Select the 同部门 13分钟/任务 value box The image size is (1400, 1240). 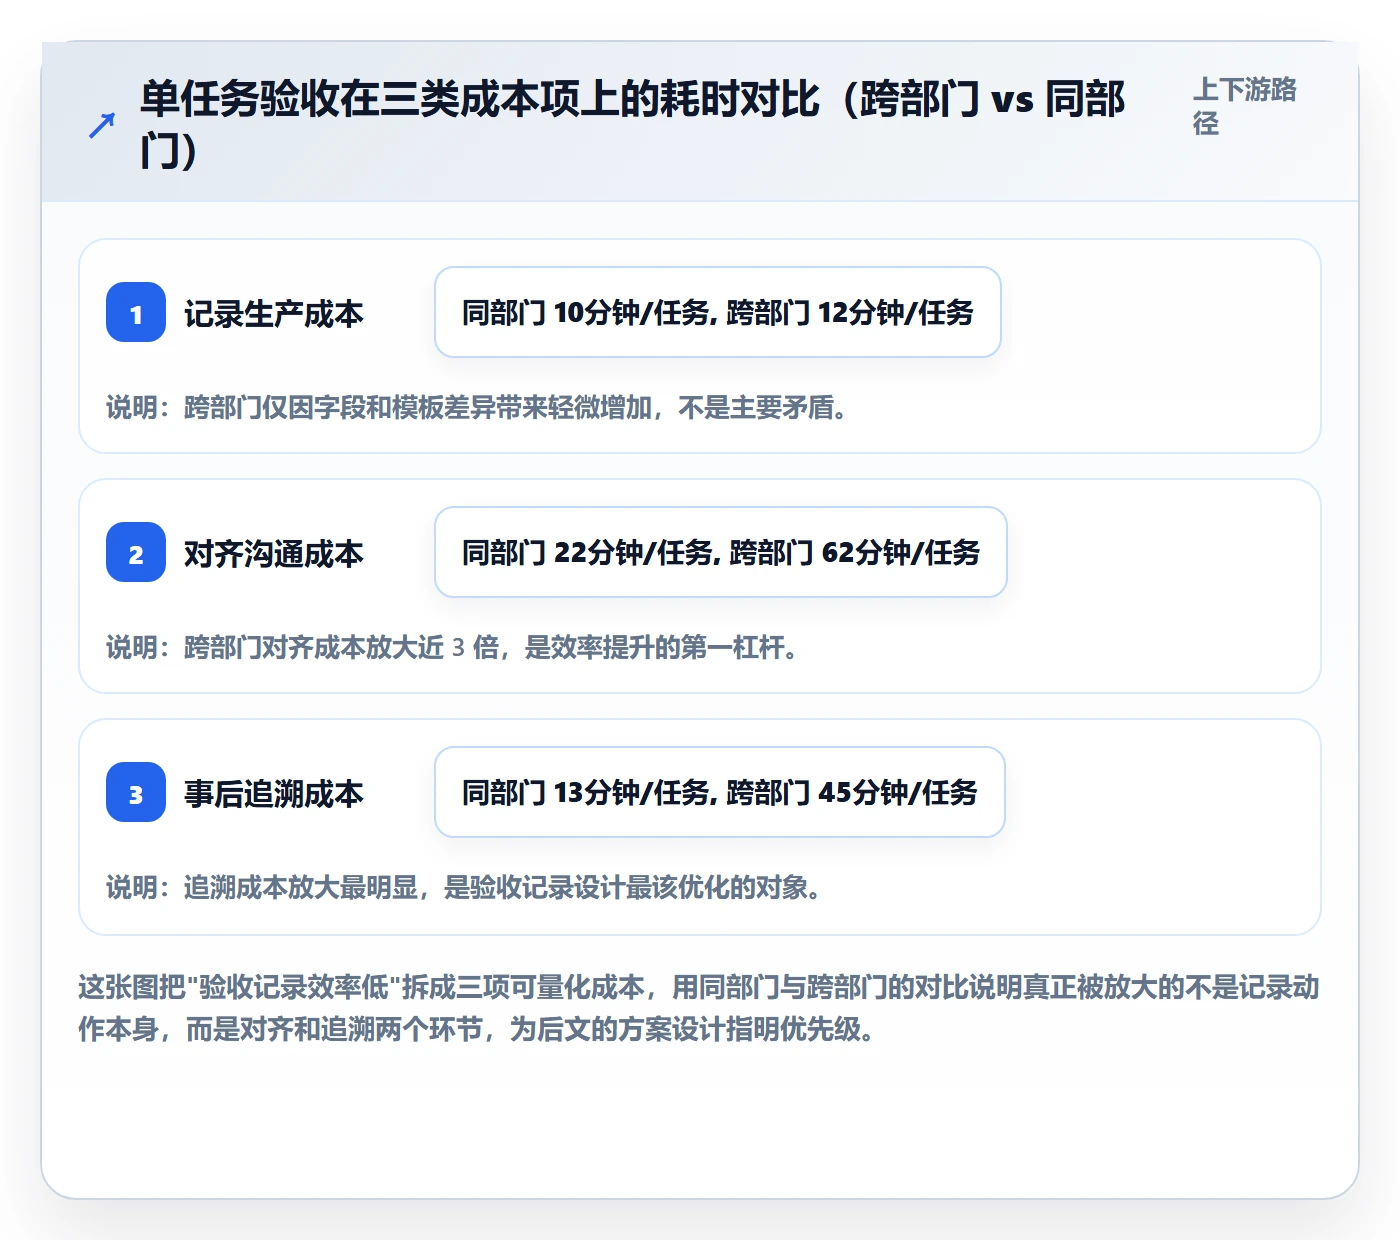(720, 792)
